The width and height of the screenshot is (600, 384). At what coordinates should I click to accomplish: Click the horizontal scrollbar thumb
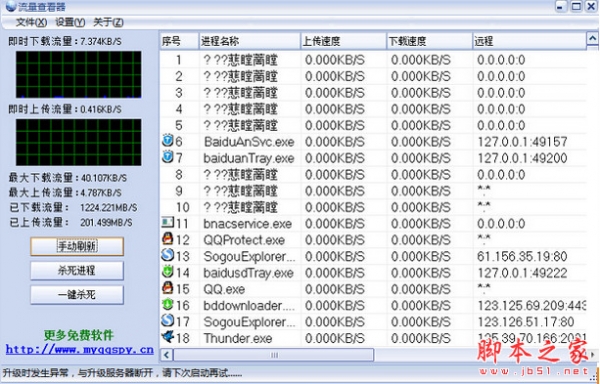[x=273, y=355]
